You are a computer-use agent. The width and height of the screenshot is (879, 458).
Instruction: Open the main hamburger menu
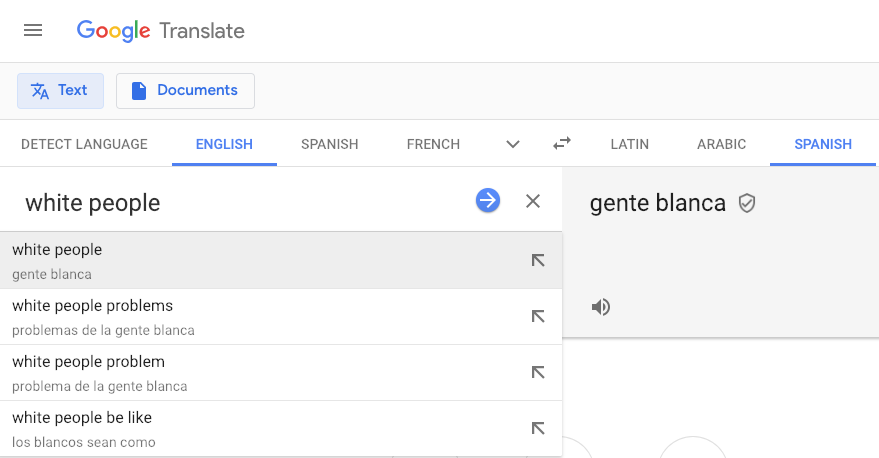pyautogui.click(x=33, y=30)
